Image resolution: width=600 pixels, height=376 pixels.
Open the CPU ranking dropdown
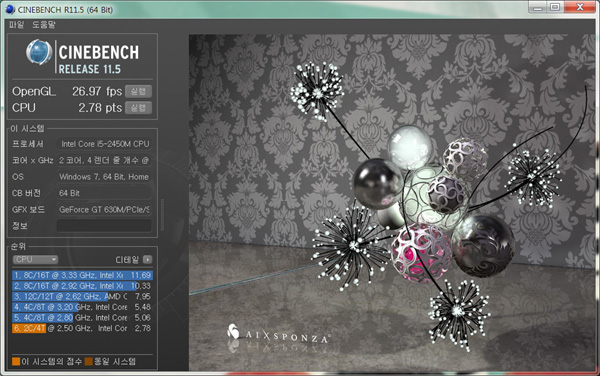(x=35, y=259)
